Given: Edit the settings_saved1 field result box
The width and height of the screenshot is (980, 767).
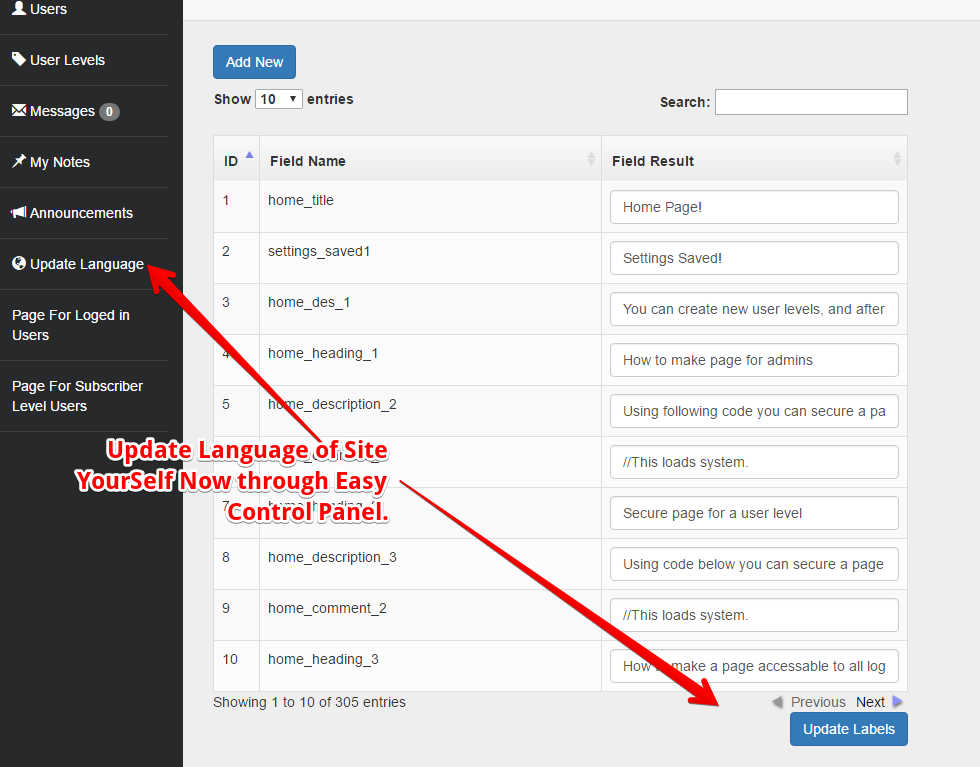Looking at the screenshot, I should [x=754, y=258].
